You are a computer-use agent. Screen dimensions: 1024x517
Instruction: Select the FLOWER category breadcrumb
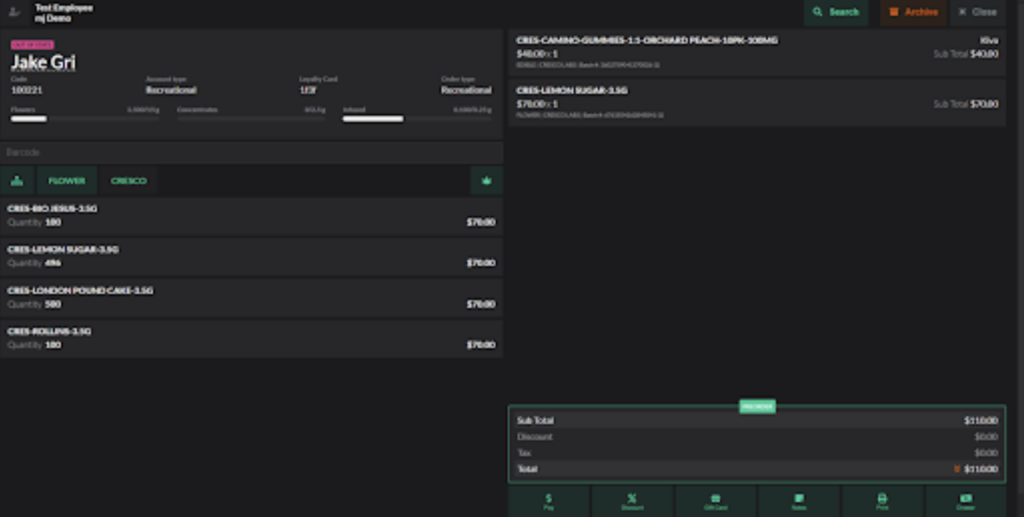[67, 181]
